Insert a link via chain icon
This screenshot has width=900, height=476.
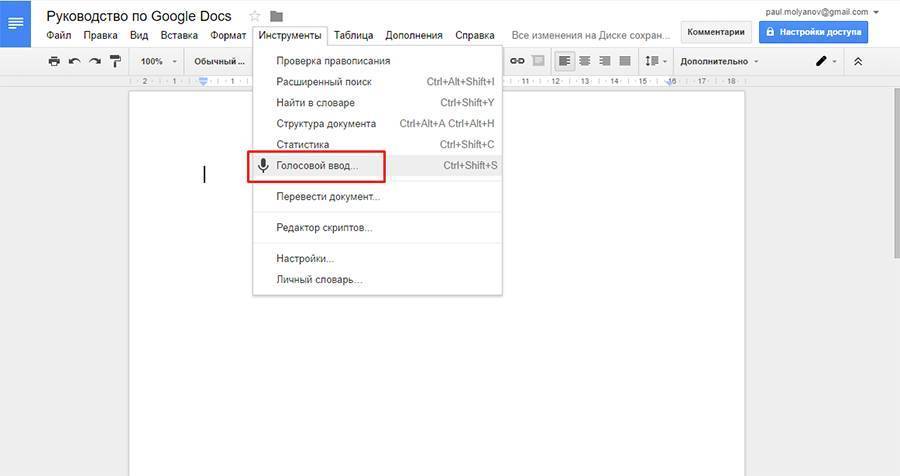pos(517,61)
